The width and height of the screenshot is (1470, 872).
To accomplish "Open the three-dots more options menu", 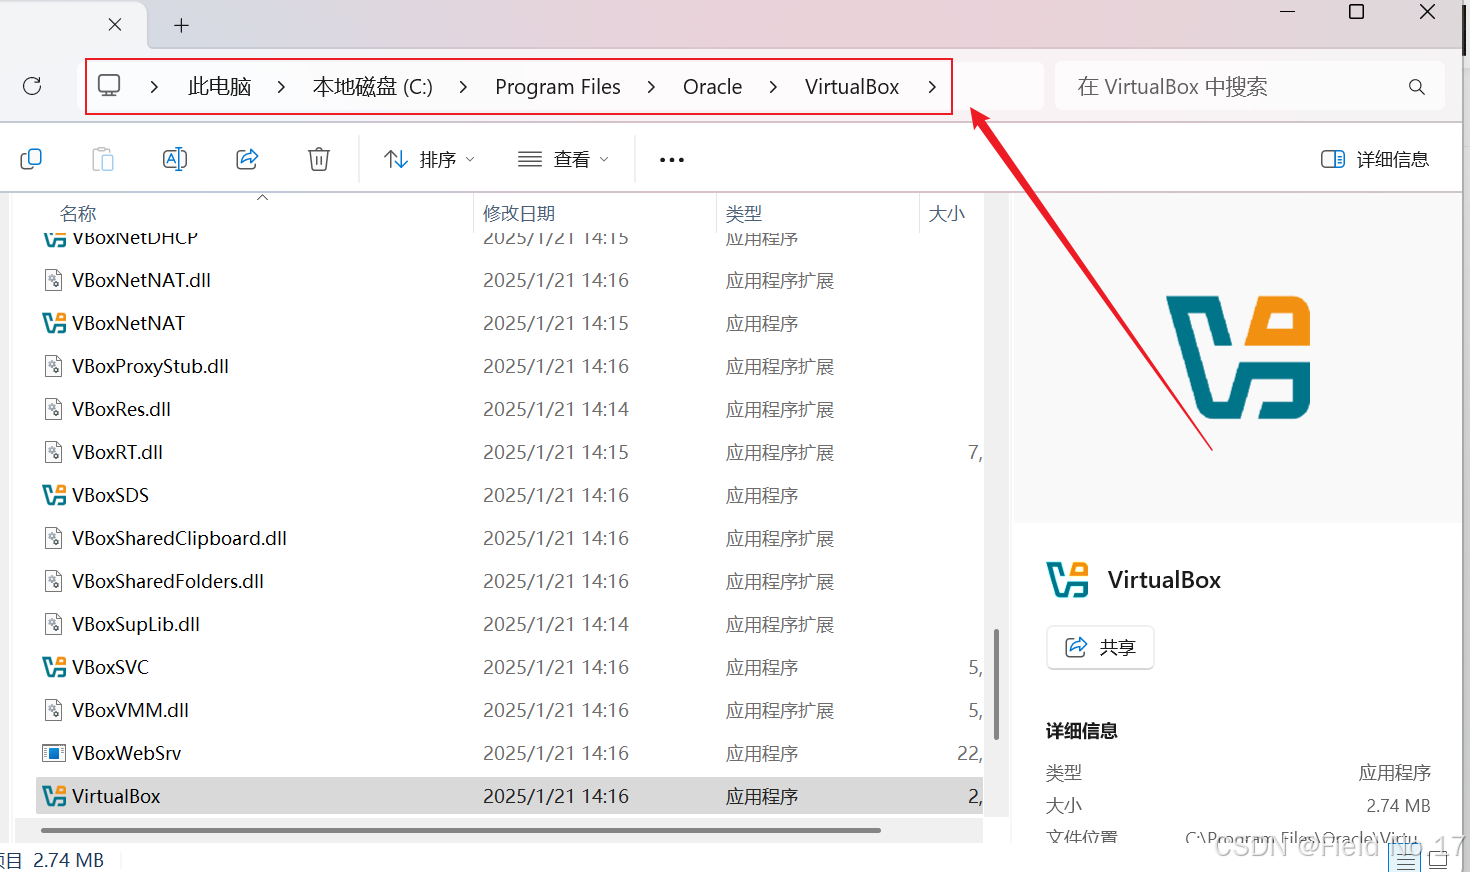I will tap(672, 160).
